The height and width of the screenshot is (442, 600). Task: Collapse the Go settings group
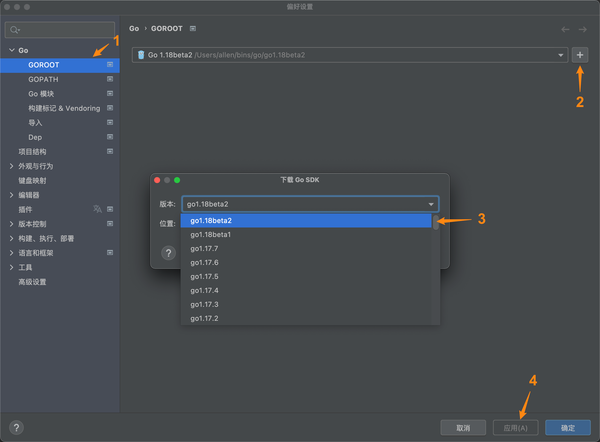pyautogui.click(x=12, y=50)
